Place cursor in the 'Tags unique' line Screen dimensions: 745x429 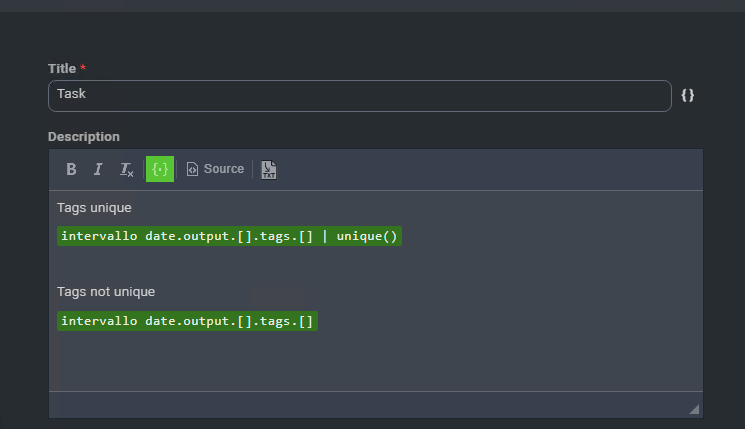pos(94,208)
